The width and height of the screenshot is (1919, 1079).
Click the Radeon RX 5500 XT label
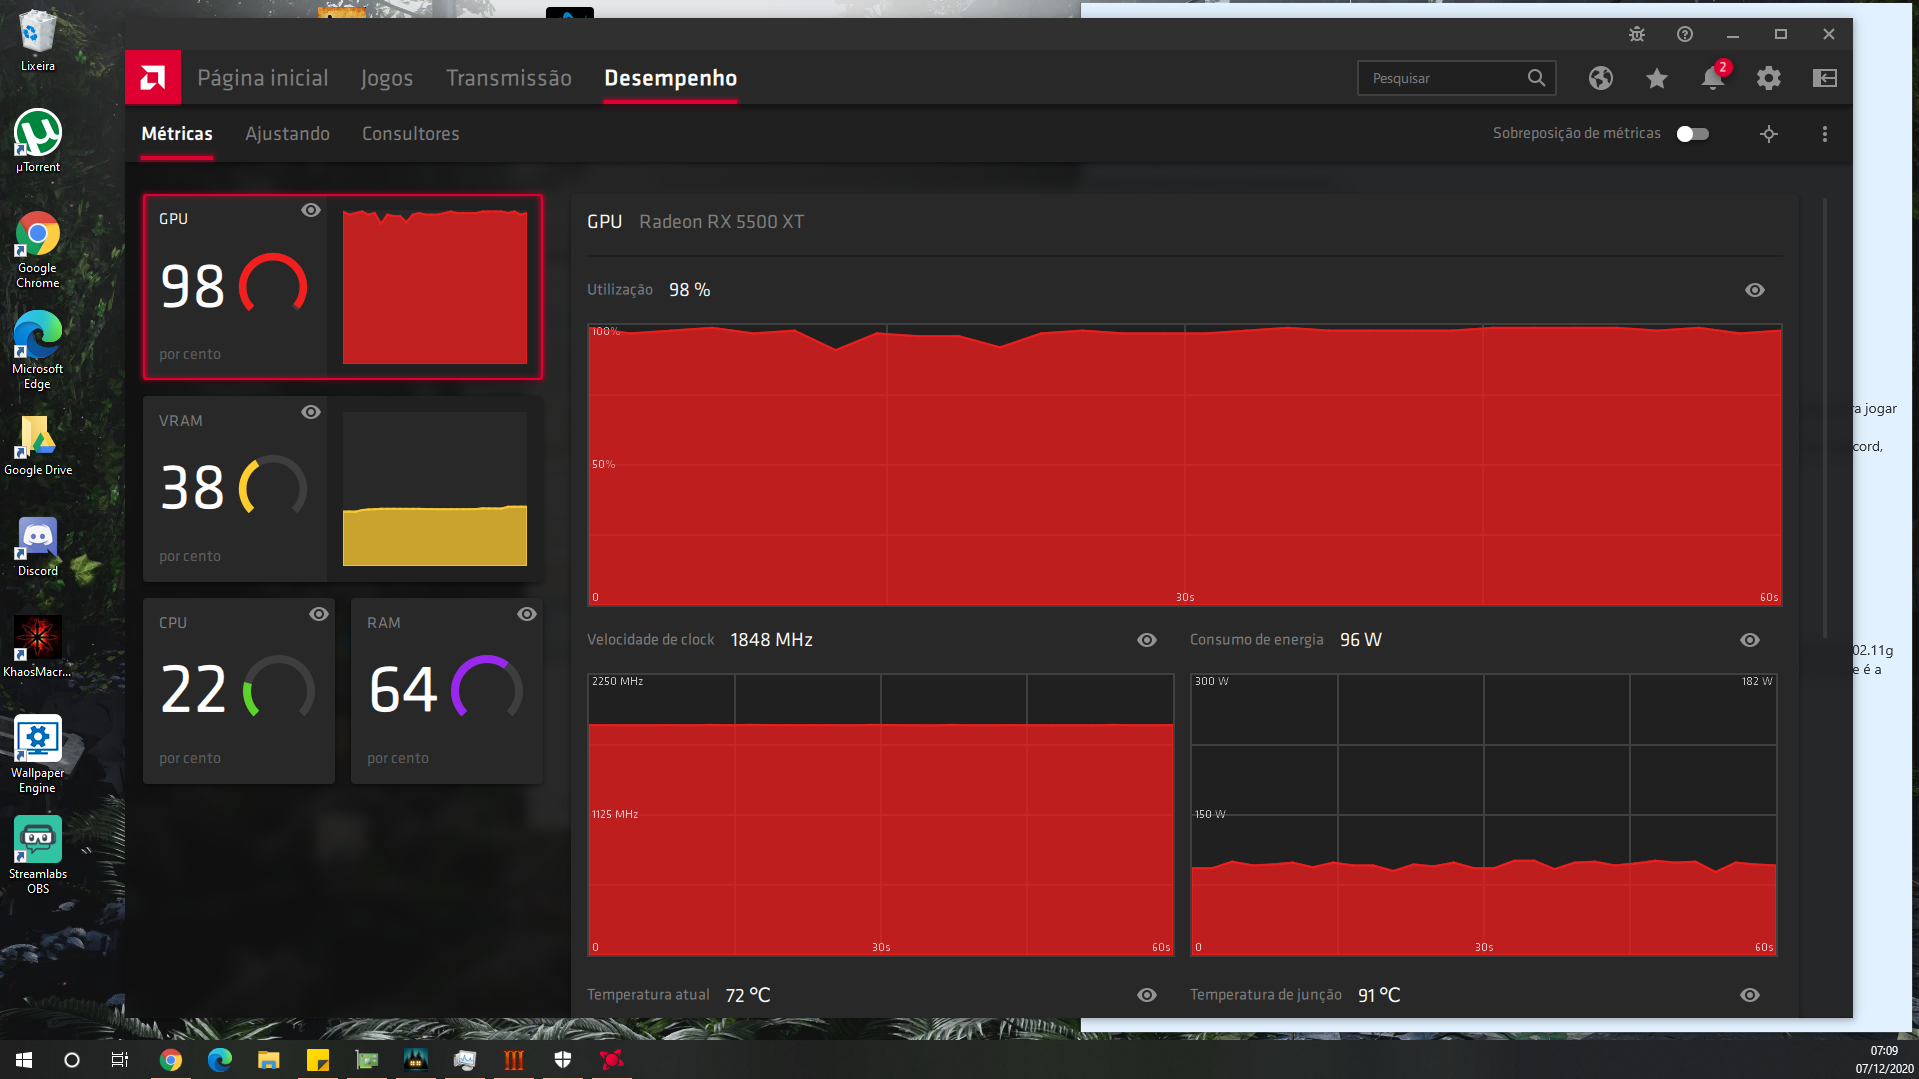click(722, 222)
